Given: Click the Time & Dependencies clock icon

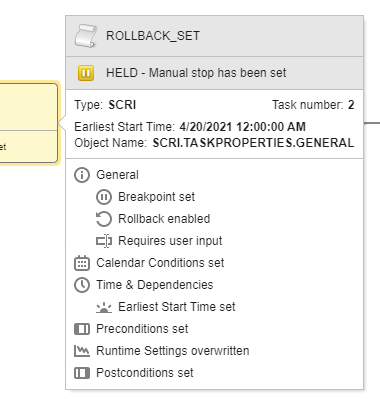Looking at the screenshot, I should coord(82,285).
